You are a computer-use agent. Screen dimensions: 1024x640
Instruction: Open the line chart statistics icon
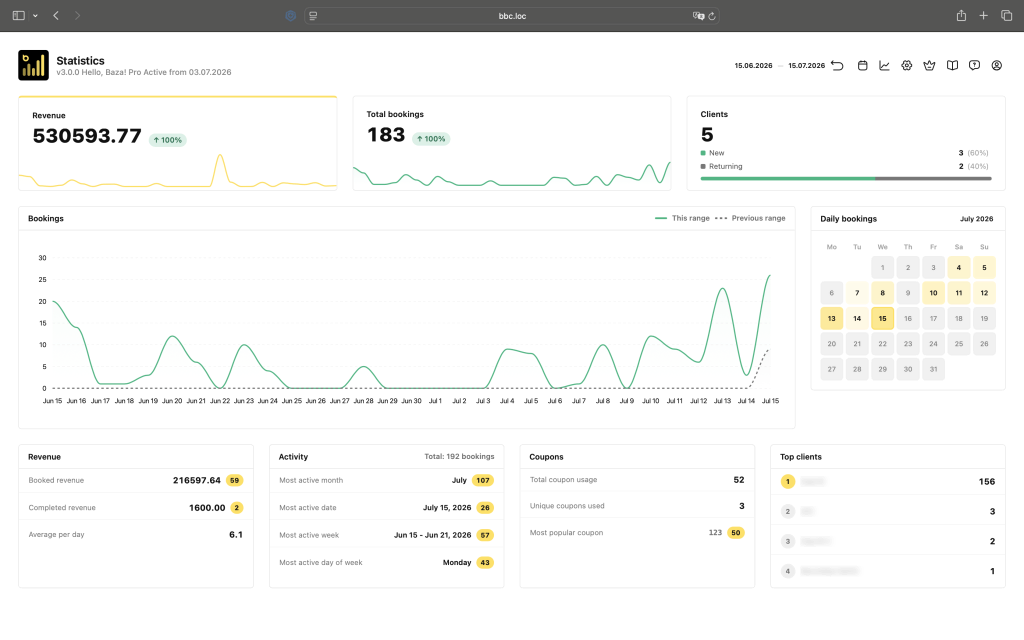(884, 65)
